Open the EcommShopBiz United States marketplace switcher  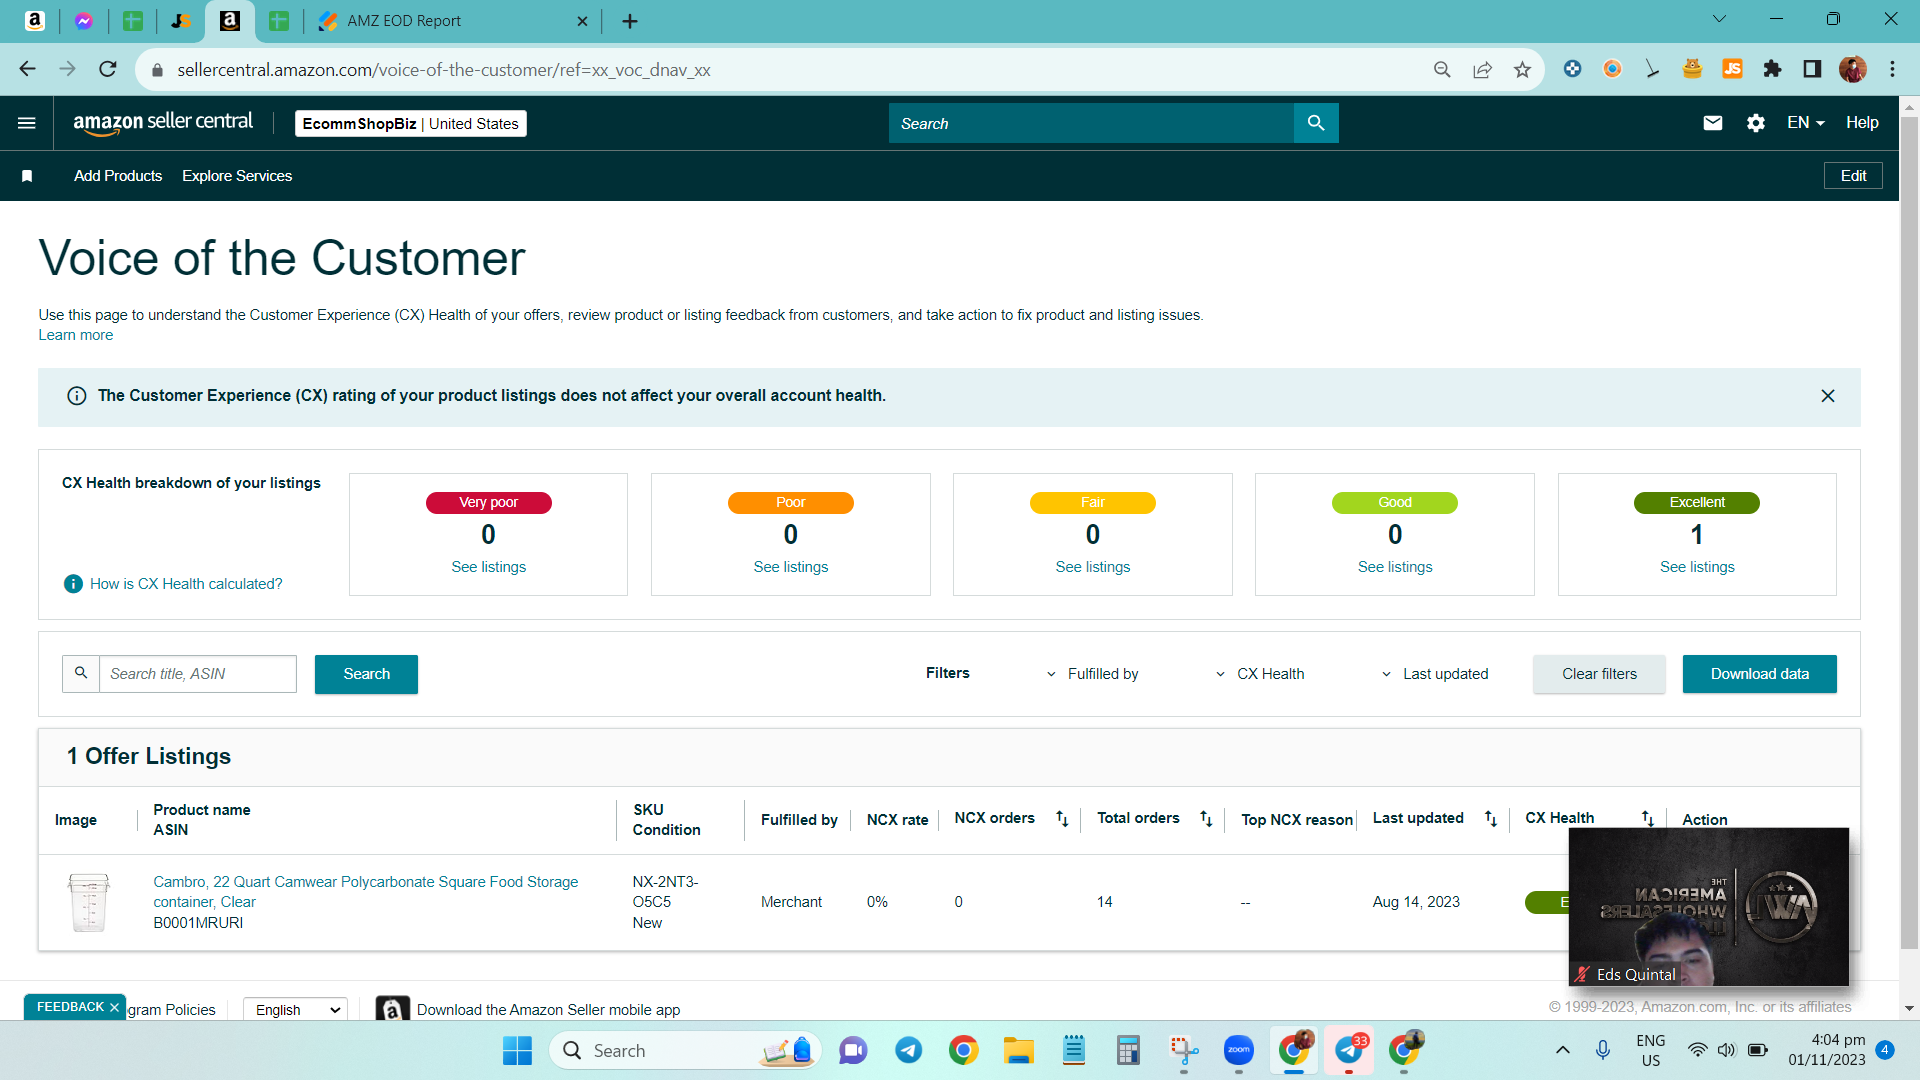click(x=411, y=124)
